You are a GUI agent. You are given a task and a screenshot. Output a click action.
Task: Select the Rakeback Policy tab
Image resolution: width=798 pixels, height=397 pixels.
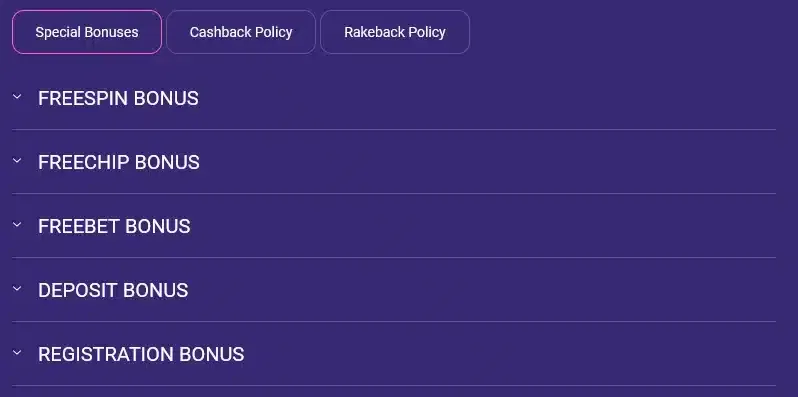[x=395, y=32]
